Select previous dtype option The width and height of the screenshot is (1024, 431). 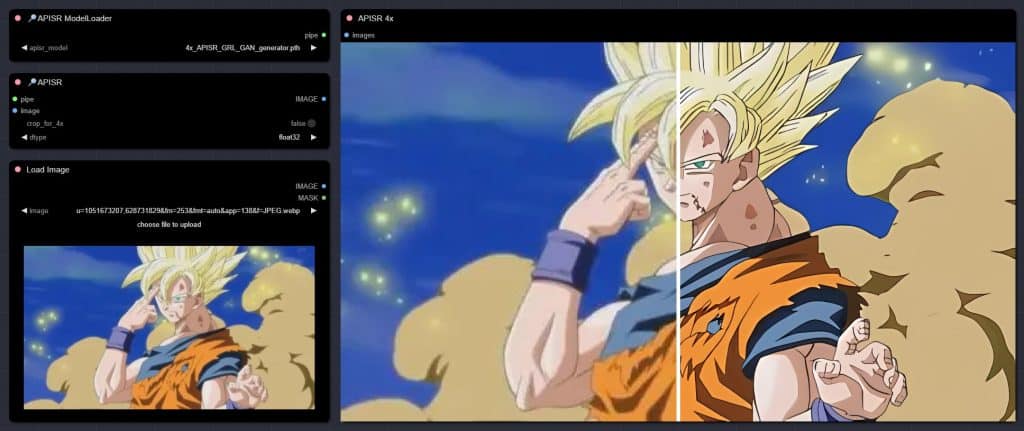coord(24,137)
